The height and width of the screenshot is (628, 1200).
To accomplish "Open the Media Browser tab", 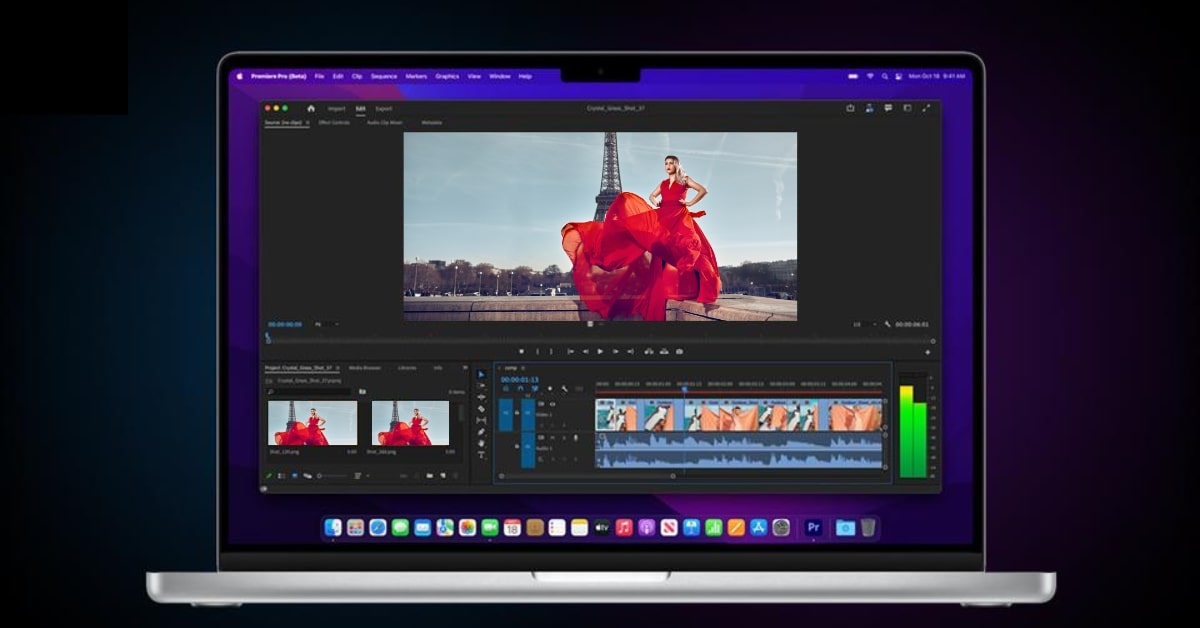I will [x=365, y=368].
